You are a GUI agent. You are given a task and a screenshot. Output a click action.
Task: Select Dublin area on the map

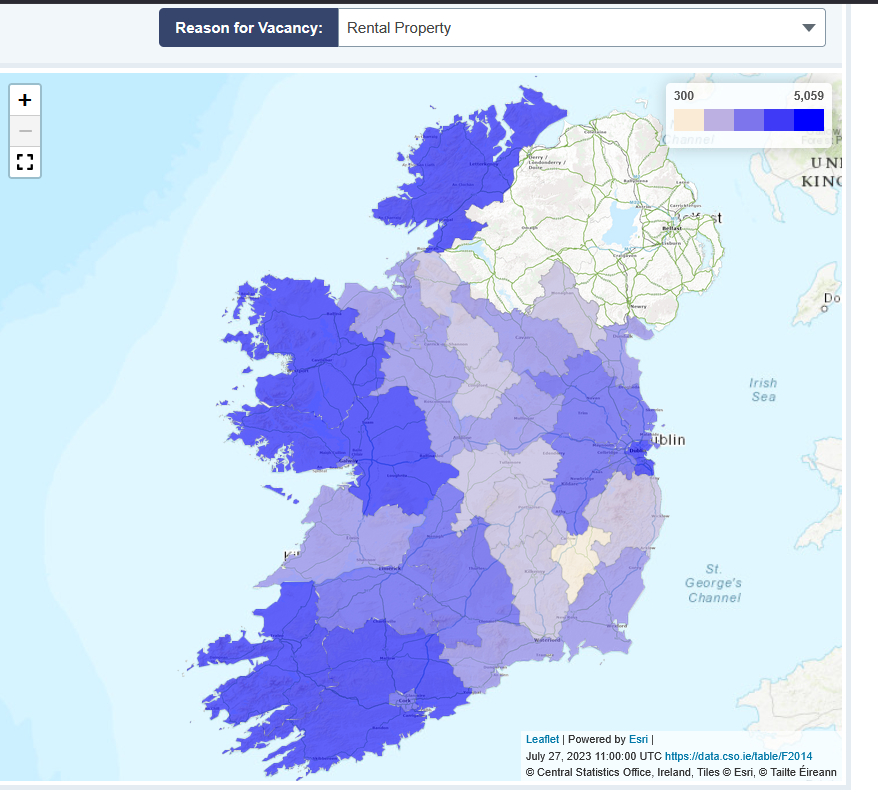(638, 455)
